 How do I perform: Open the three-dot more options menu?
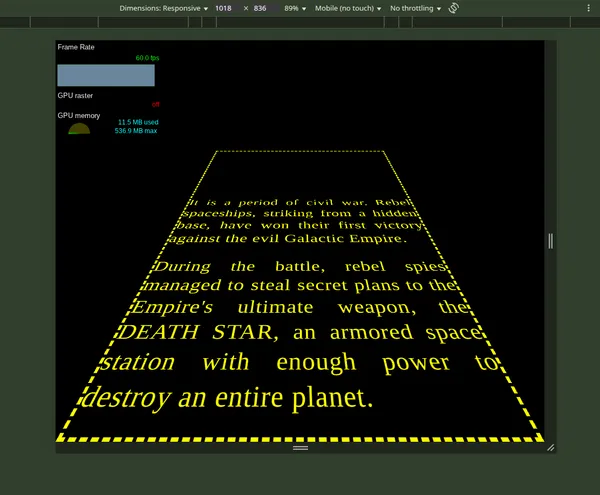[589, 8]
